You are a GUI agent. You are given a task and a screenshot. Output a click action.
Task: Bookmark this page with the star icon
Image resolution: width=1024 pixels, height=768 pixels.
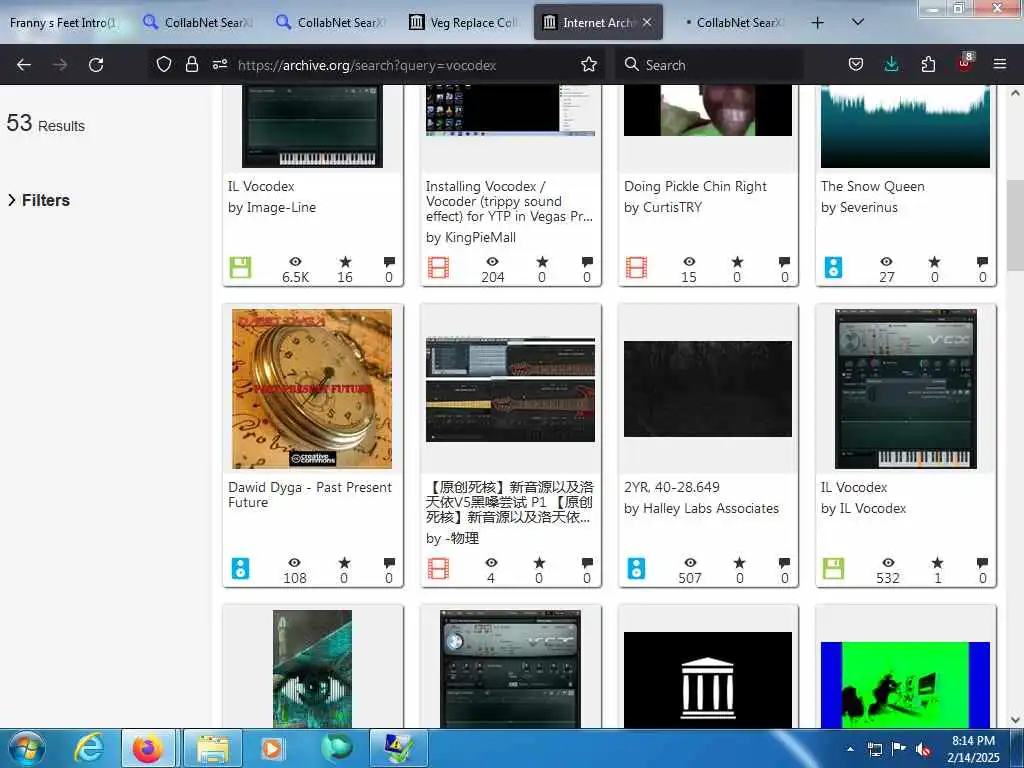589,64
